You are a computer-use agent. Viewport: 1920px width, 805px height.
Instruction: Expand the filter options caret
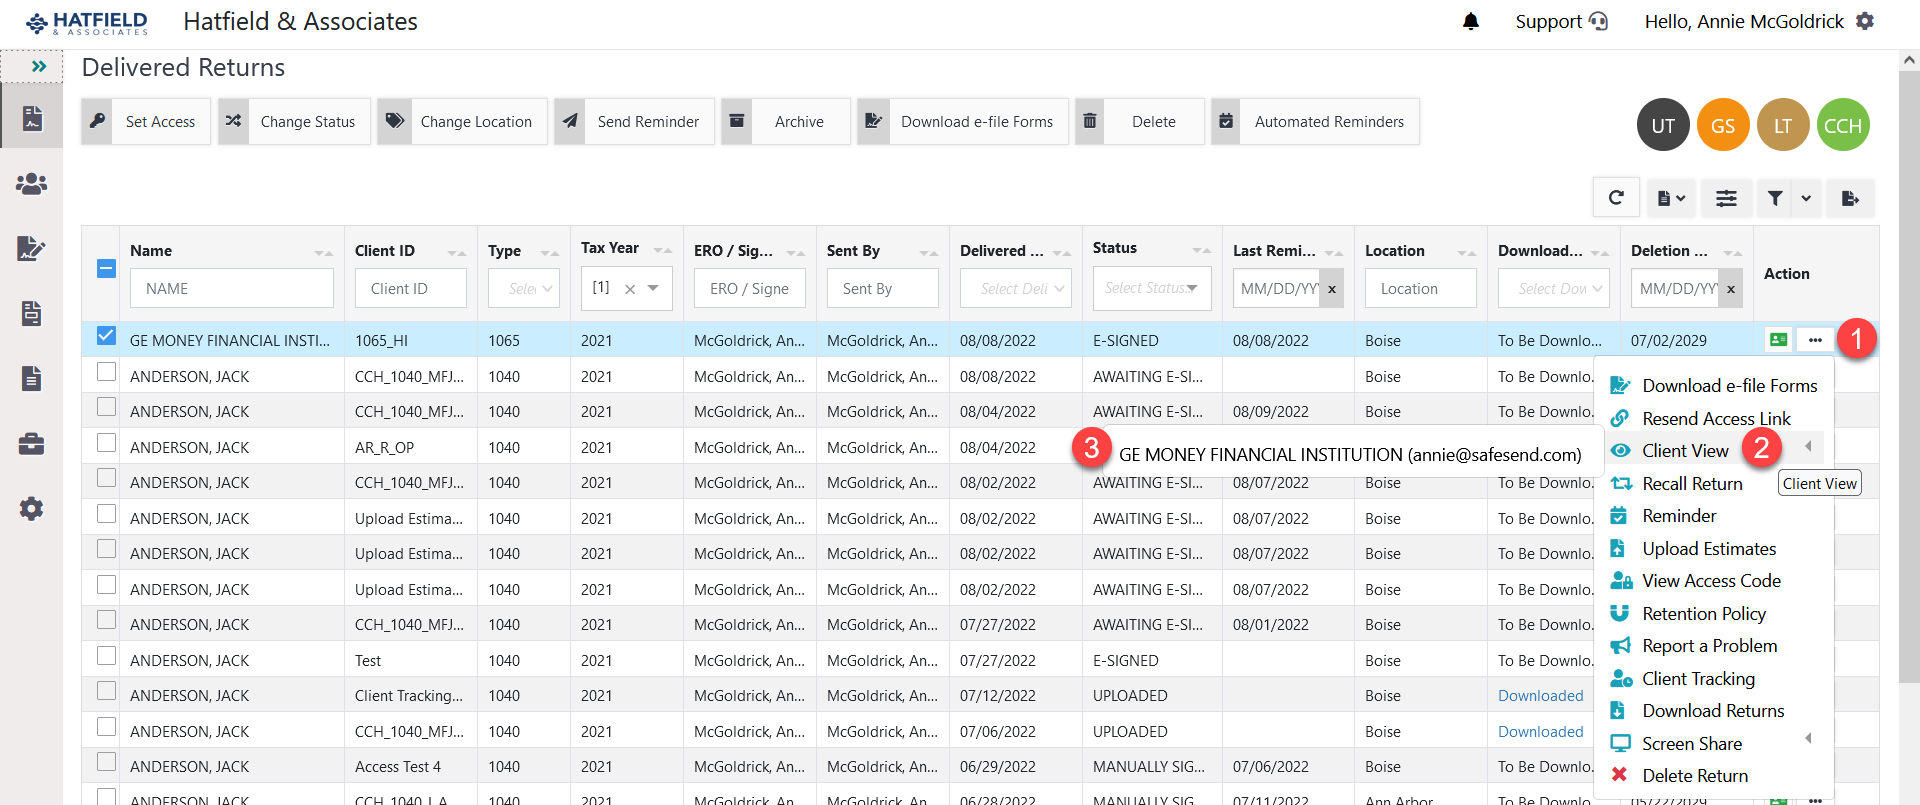point(1806,198)
